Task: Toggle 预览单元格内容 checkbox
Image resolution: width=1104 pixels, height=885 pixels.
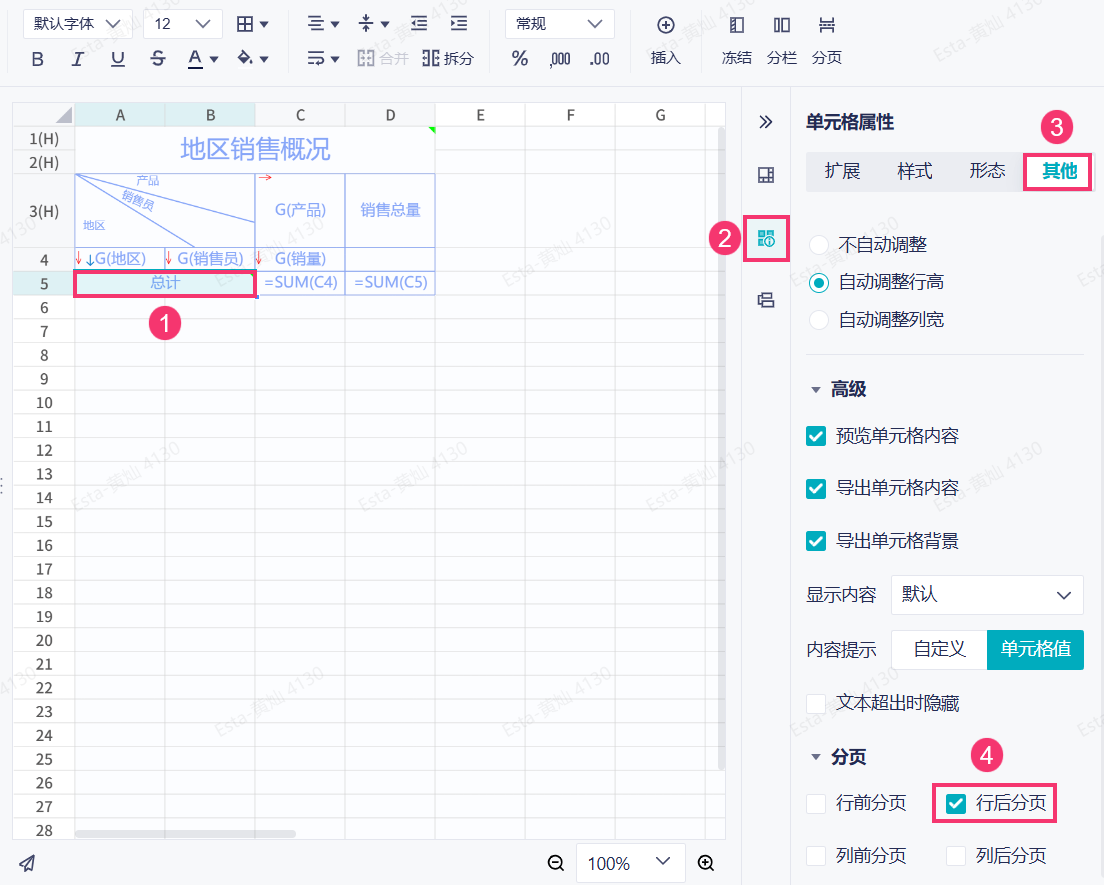Action: 816,436
